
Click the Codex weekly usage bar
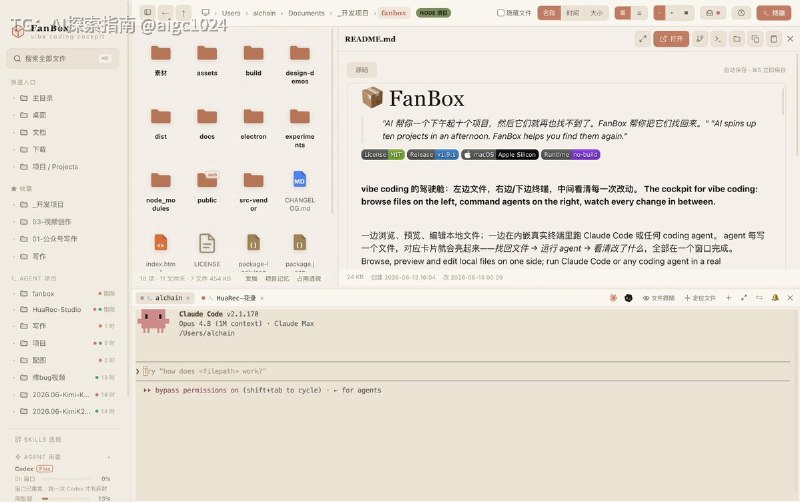[x=66, y=498]
